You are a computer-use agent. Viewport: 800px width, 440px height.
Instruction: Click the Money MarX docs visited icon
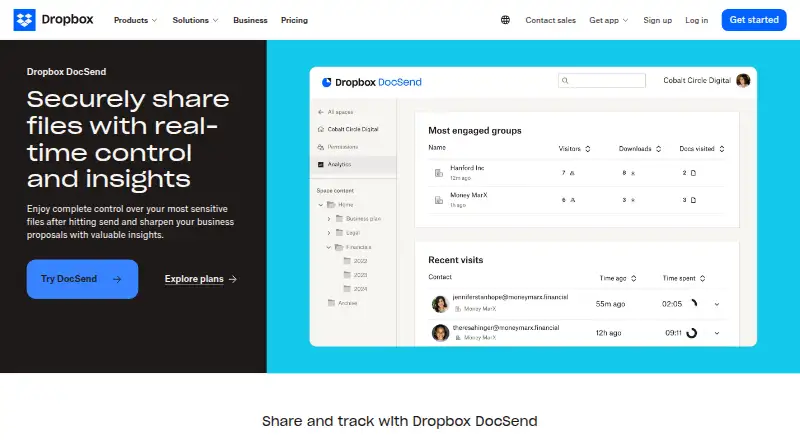tap(693, 200)
